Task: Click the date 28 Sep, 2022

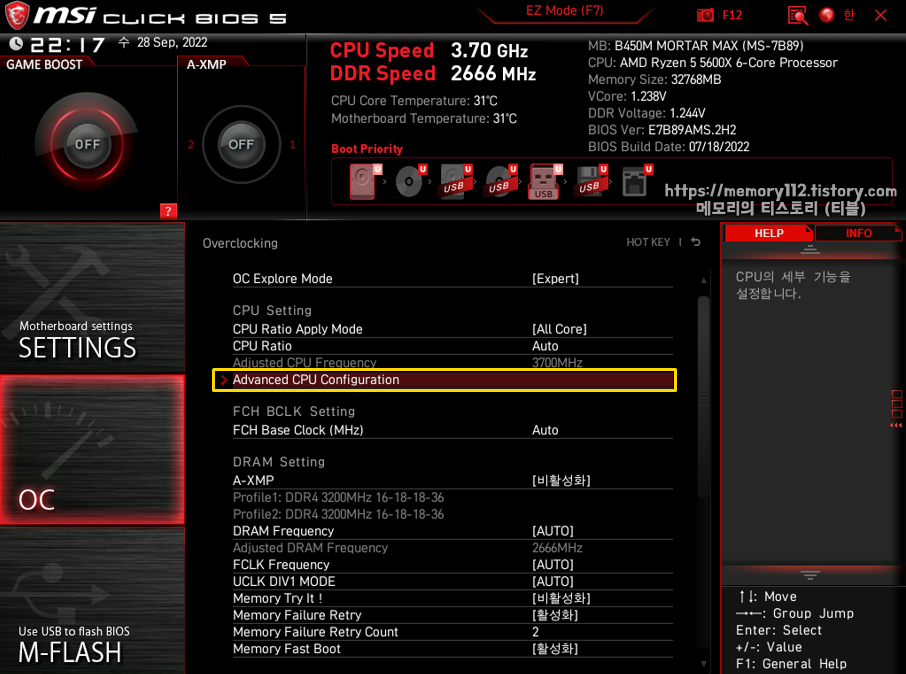Action: pyautogui.click(x=172, y=42)
